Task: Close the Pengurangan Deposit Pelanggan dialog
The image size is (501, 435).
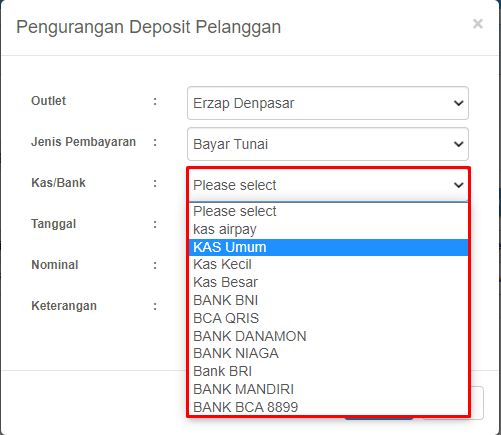Action: tap(478, 24)
